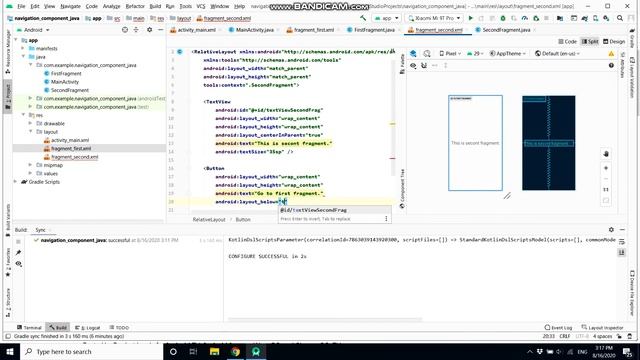
Task: Toggle the View Options eye icon in design toolbar
Action: pos(413,65)
